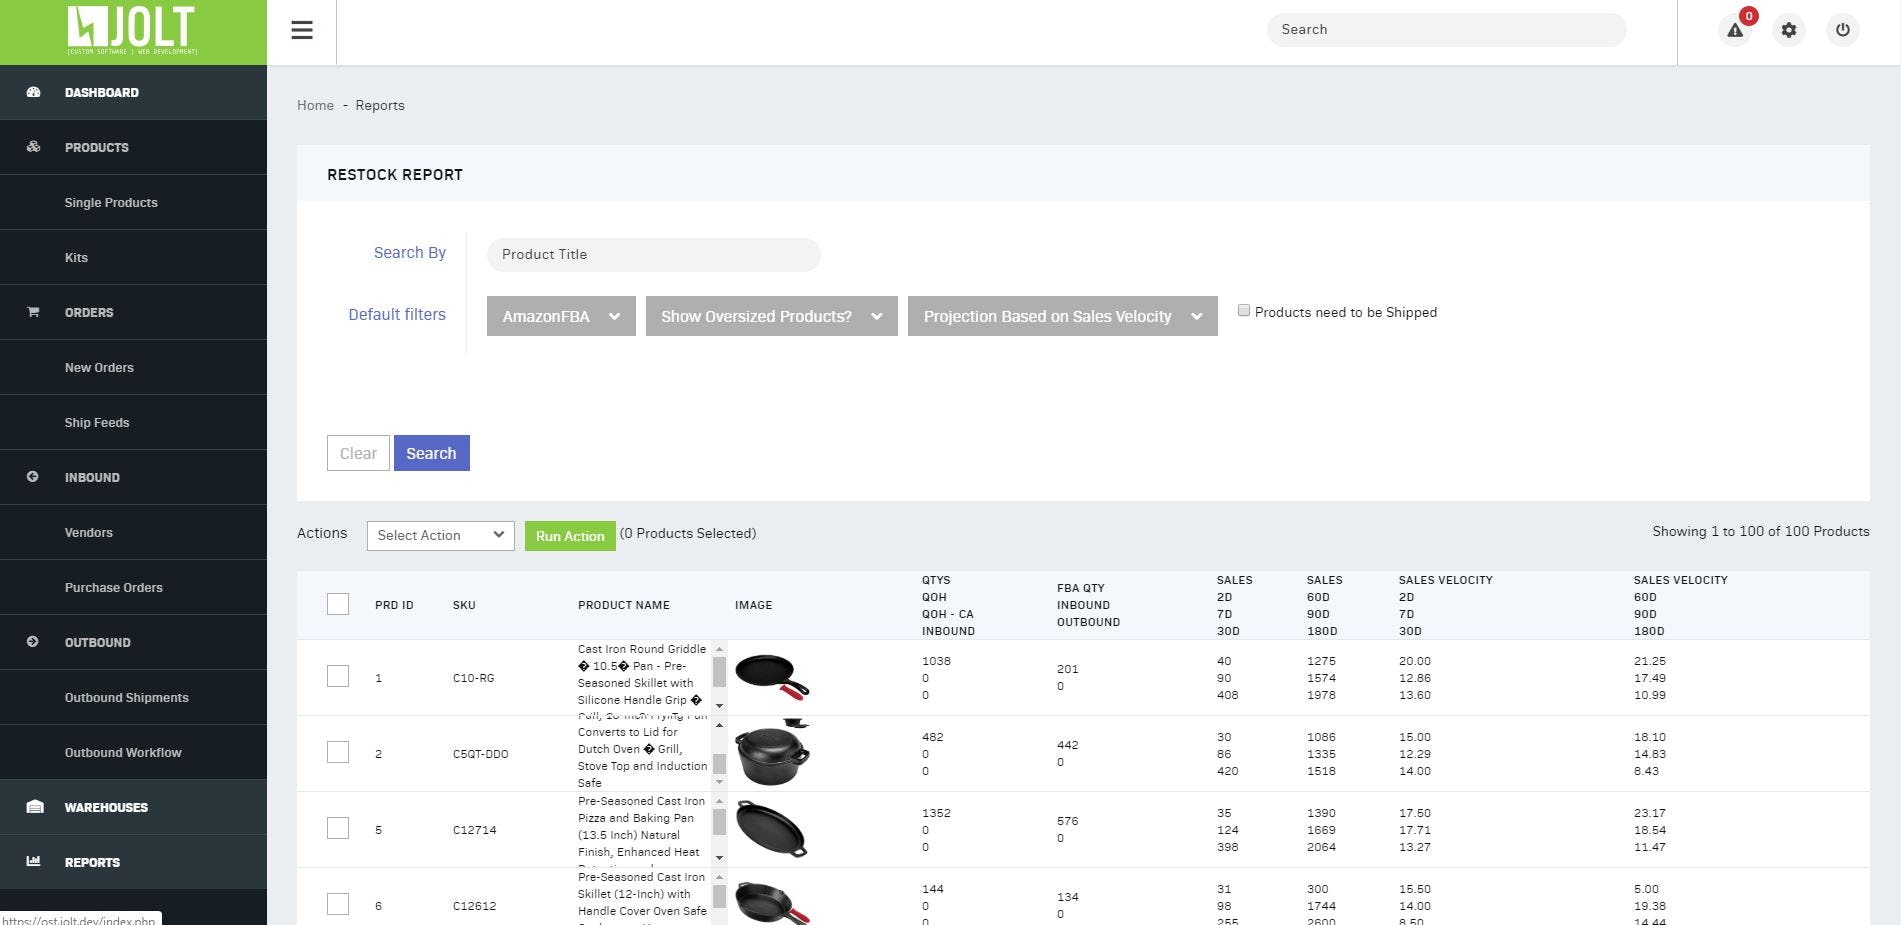The image size is (1901, 925).
Task: Open the AmazonFBA filter dropdown
Action: pos(560,316)
